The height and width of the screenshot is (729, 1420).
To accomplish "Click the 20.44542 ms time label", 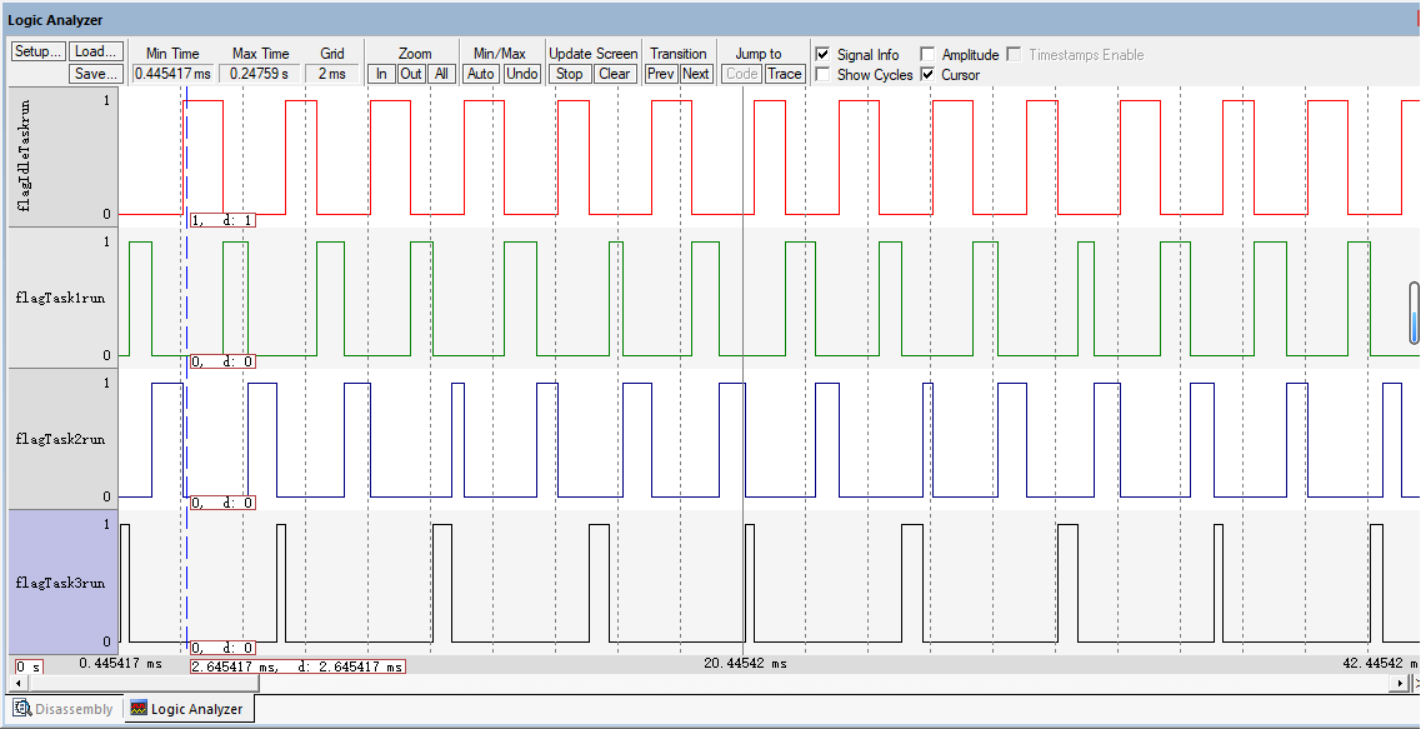I will click(745, 663).
